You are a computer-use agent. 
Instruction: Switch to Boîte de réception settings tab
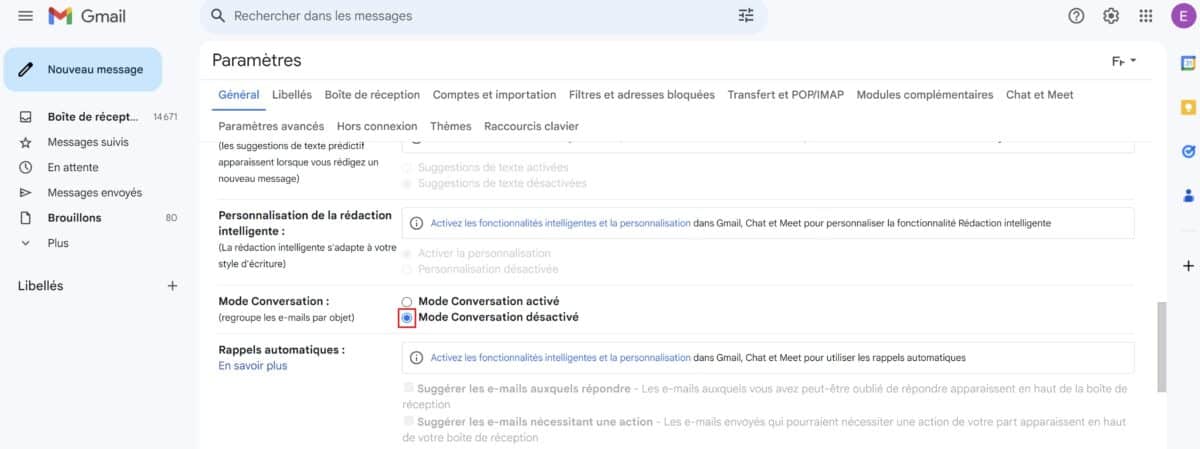pyautogui.click(x=372, y=95)
